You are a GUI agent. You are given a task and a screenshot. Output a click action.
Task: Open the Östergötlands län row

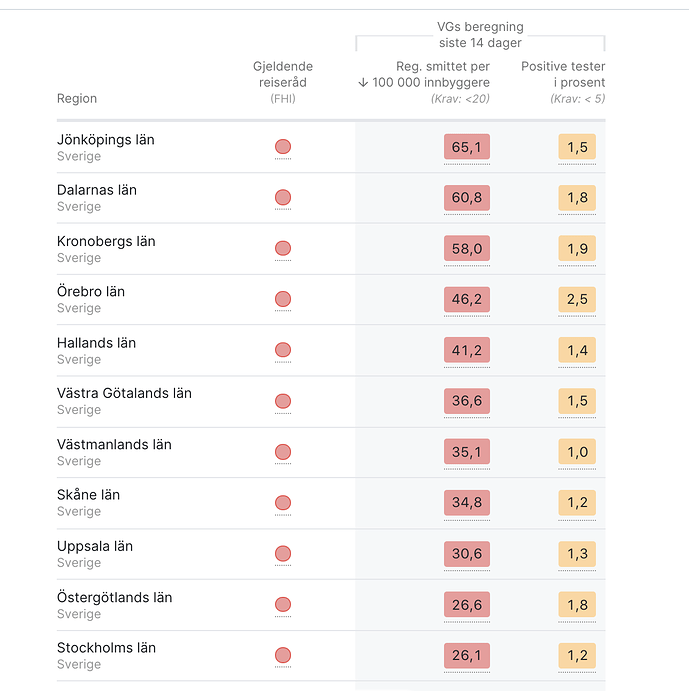tap(114, 598)
